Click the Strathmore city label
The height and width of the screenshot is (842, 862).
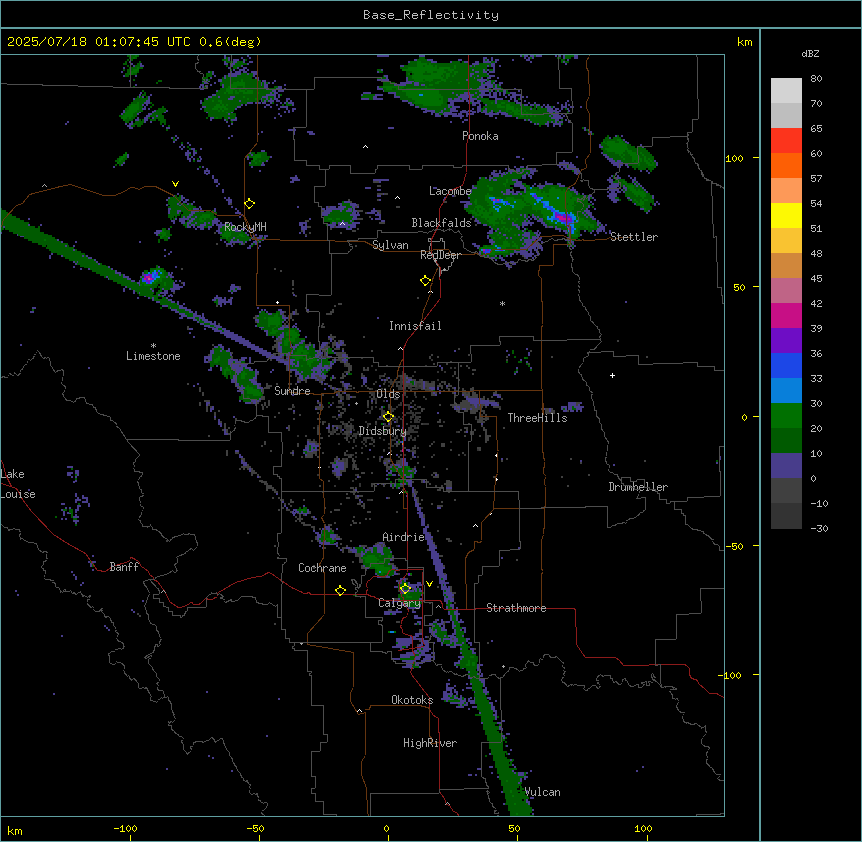coord(516,608)
